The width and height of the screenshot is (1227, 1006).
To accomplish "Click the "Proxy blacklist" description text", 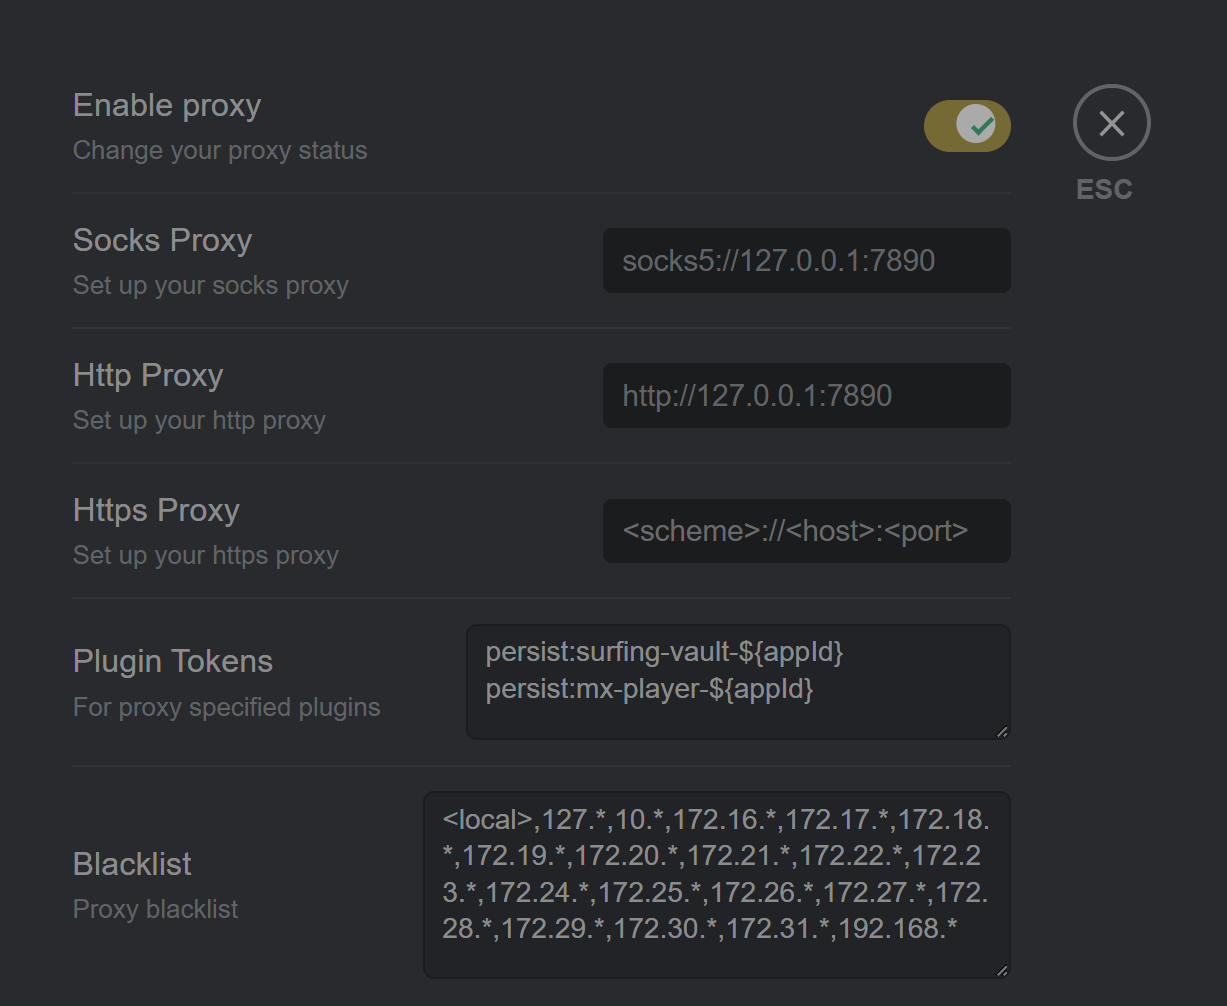I will pos(156,910).
